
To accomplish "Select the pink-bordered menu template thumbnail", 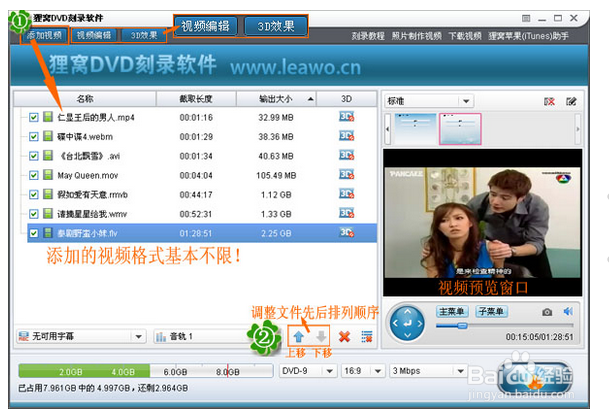I will pos(460,129).
